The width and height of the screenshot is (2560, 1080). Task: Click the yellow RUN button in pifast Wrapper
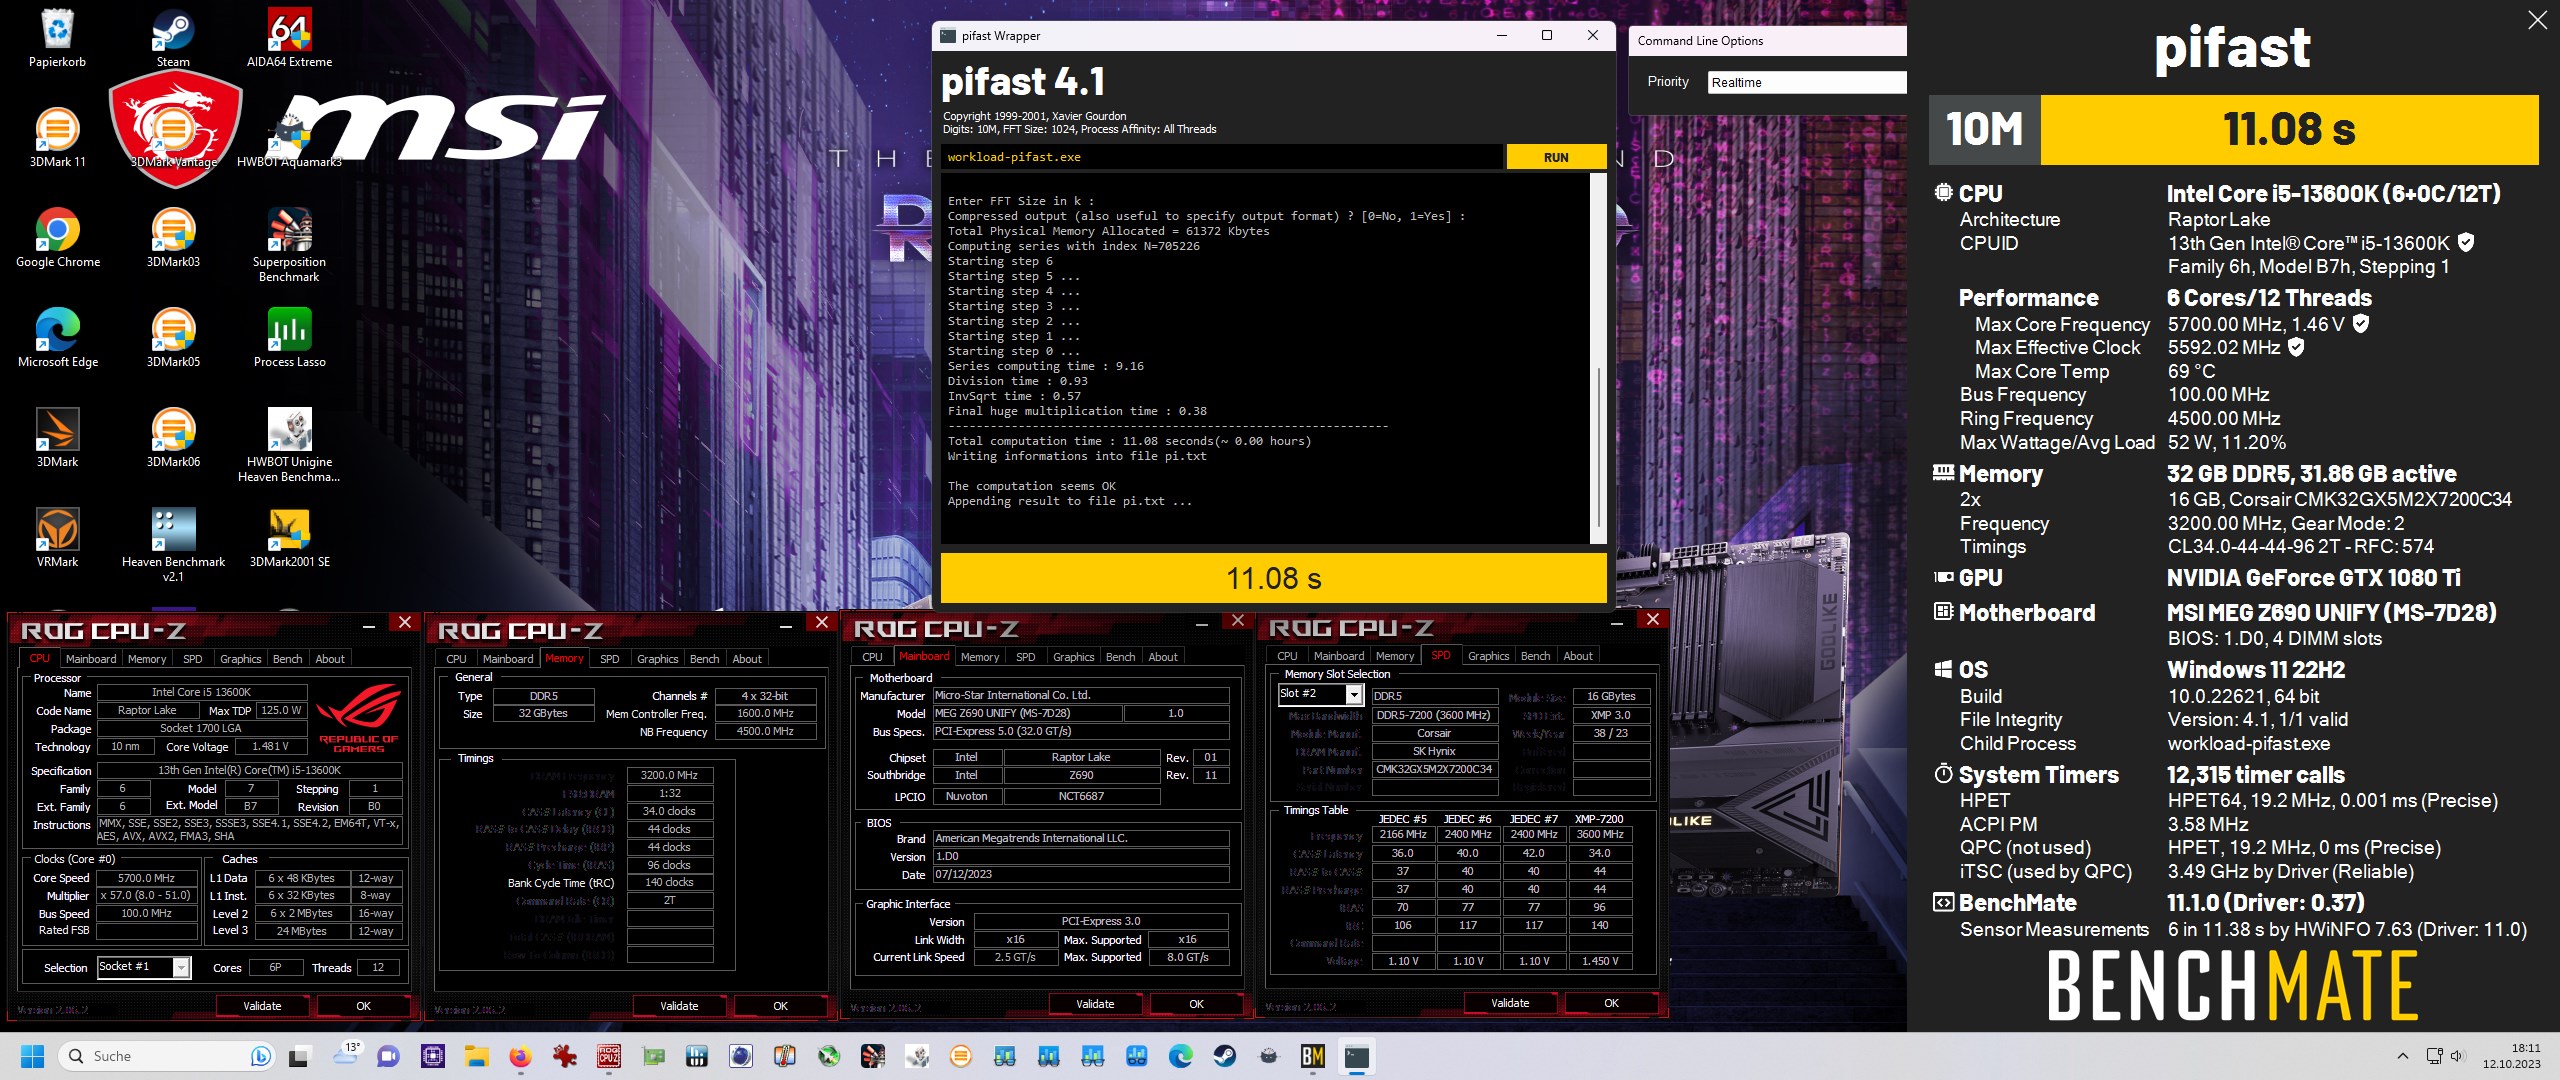[1556, 157]
